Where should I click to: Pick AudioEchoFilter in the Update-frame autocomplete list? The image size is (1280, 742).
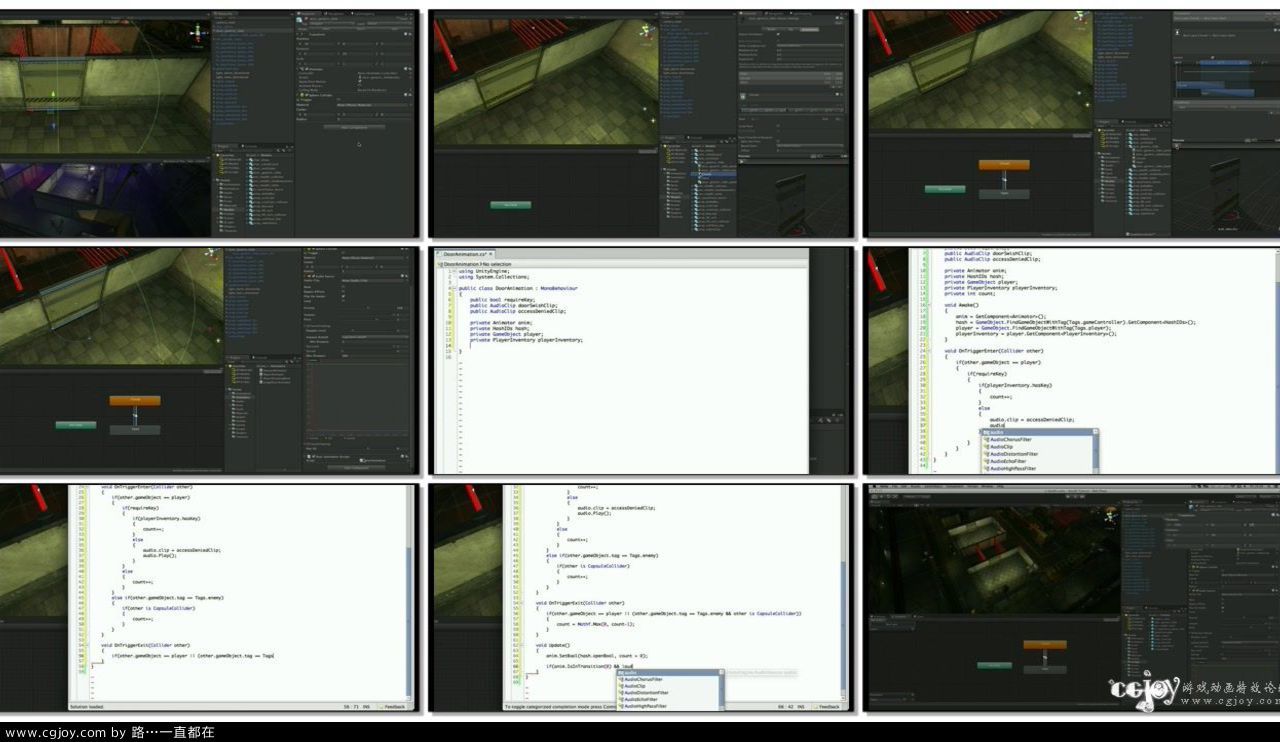(x=642, y=699)
